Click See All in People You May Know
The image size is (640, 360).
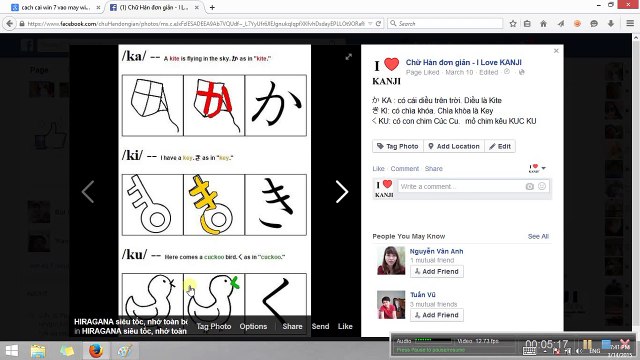[538, 236]
